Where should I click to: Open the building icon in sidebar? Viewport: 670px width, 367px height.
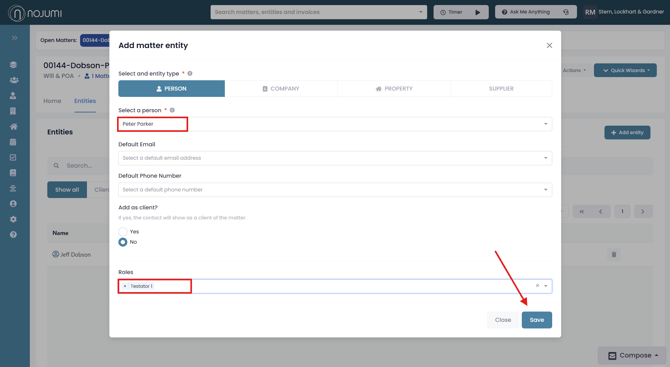tap(13, 111)
